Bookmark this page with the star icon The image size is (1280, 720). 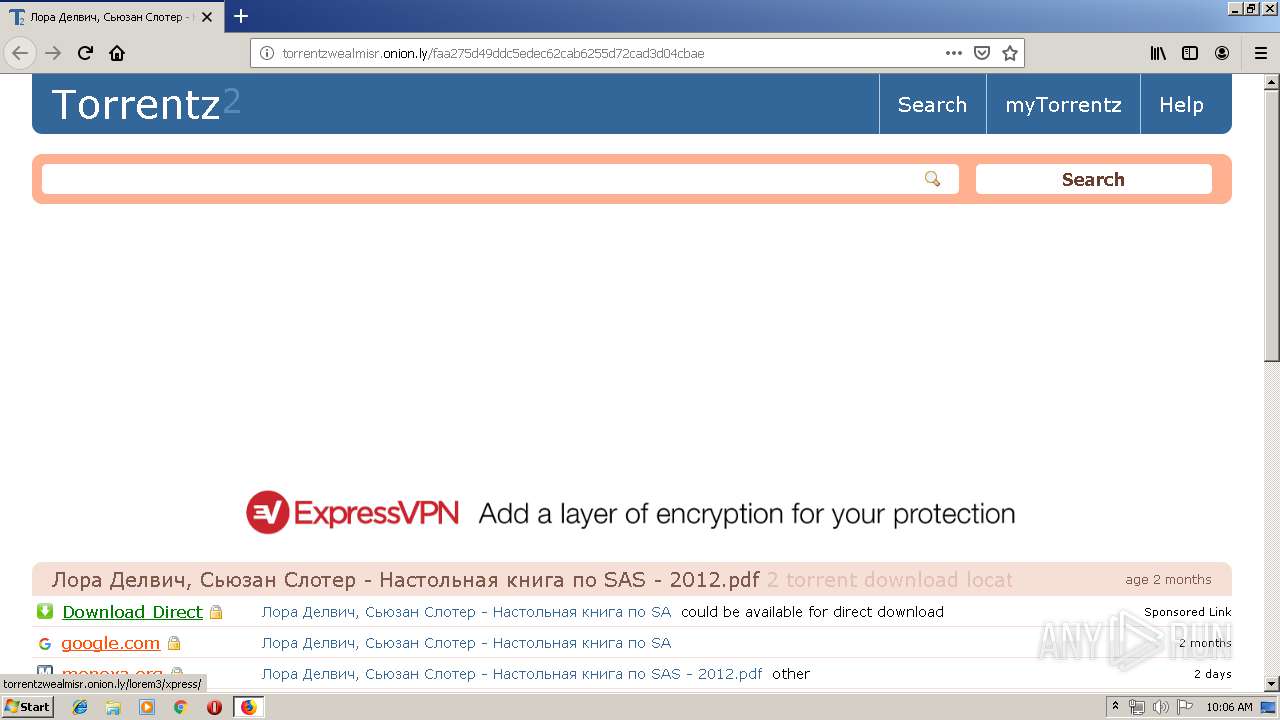pyautogui.click(x=1010, y=53)
